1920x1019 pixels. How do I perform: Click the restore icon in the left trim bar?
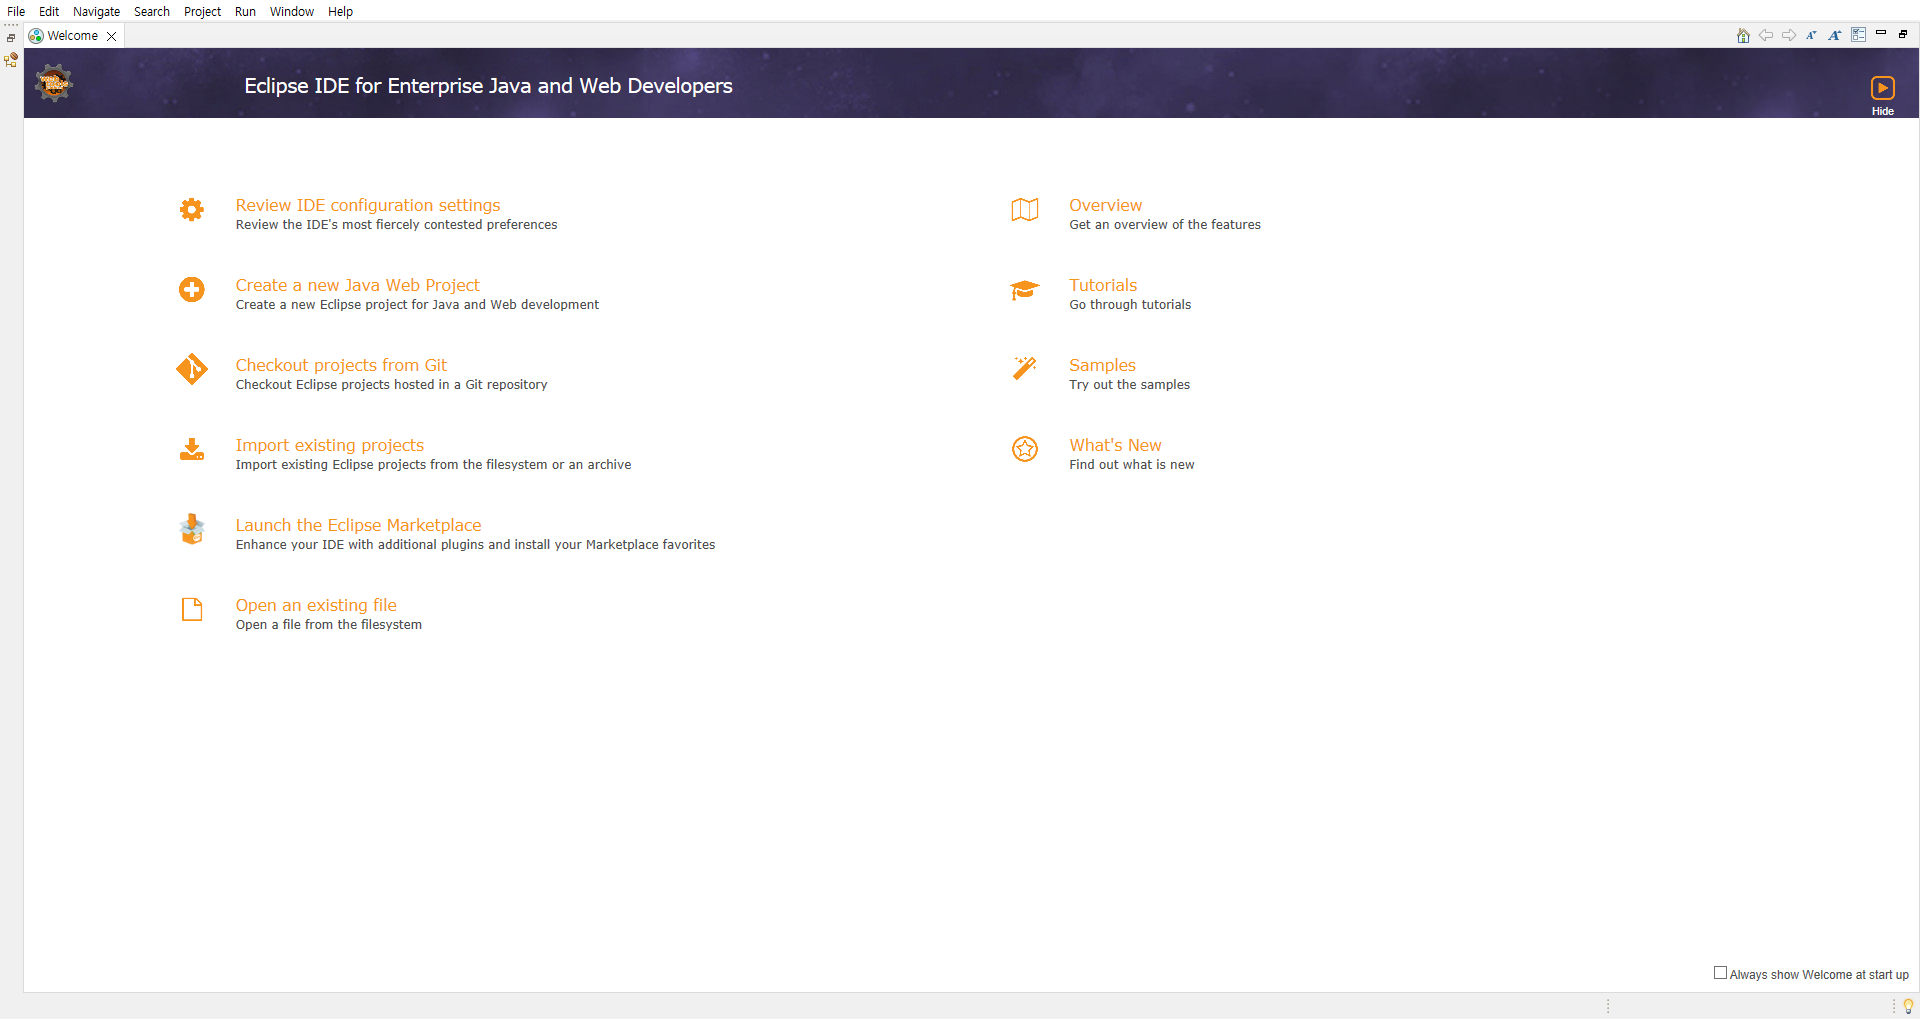[x=11, y=38]
